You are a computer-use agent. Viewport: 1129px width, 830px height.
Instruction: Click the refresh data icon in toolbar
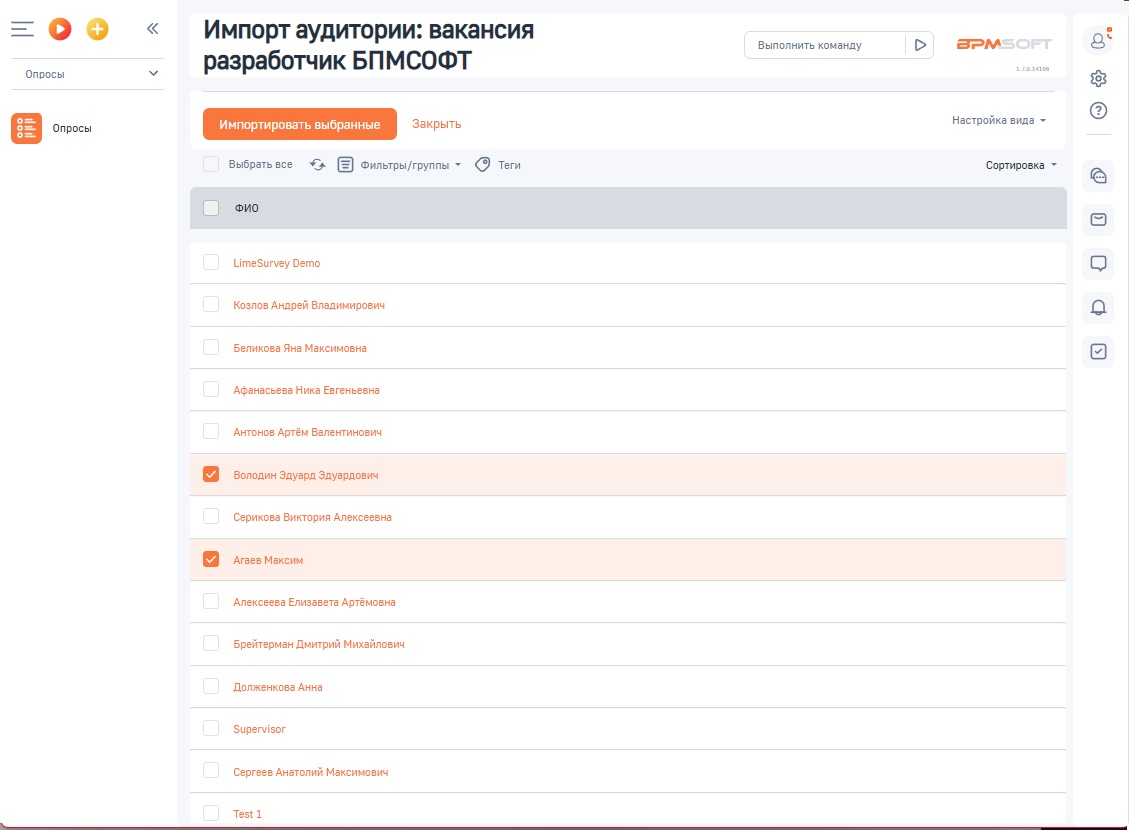click(x=317, y=164)
